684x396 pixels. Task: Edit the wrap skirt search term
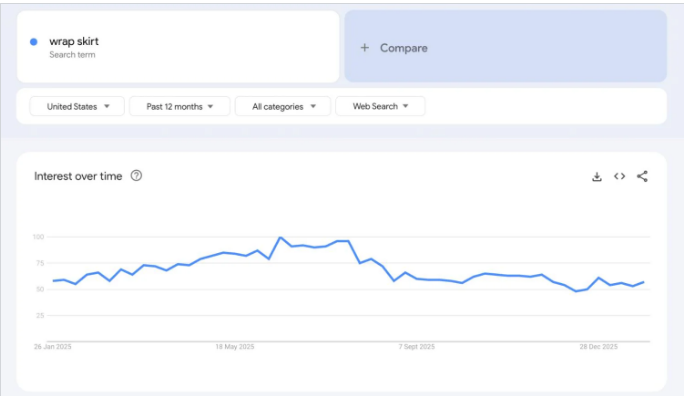click(x=178, y=46)
